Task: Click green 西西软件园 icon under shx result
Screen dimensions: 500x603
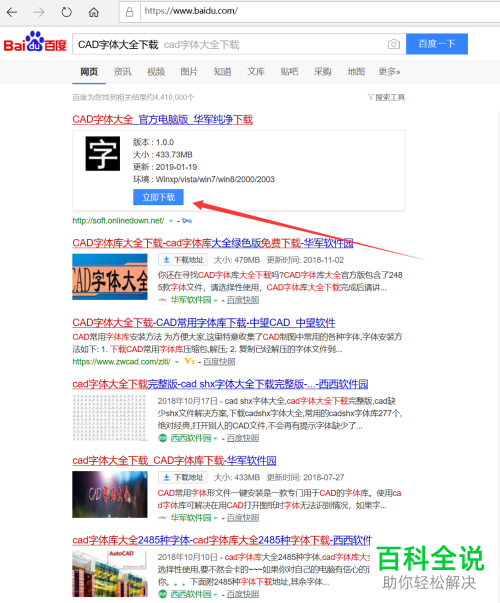Action: [163, 438]
